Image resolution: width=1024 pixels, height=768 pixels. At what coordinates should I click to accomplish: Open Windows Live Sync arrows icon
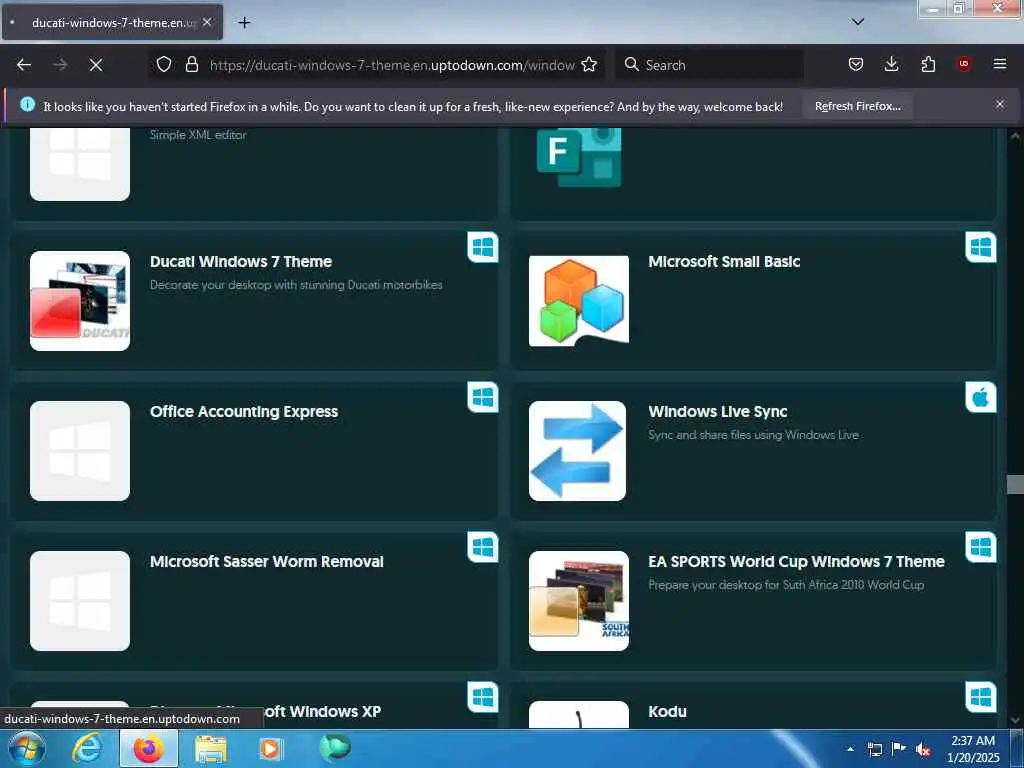577,451
